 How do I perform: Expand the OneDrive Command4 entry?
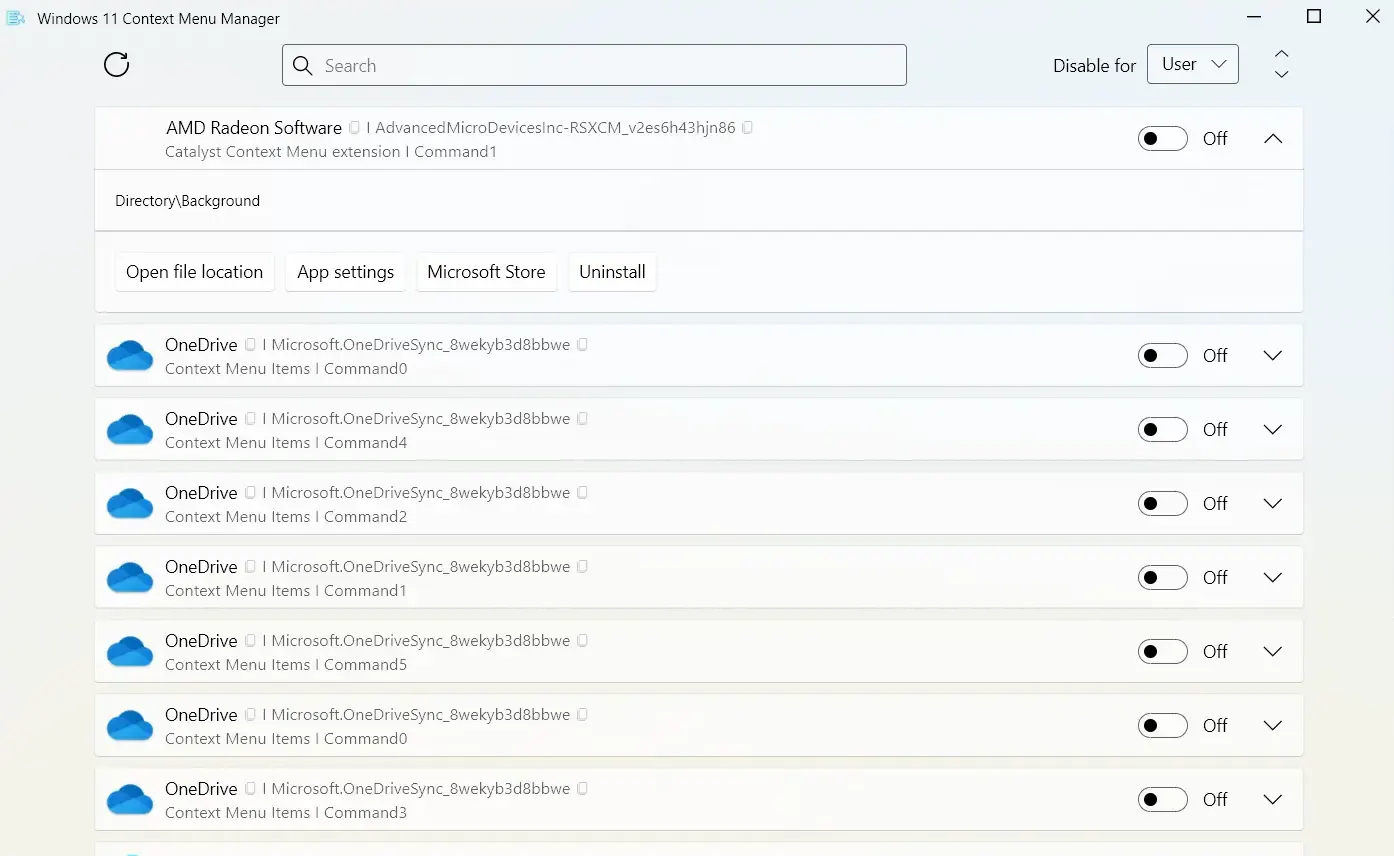coord(1272,430)
